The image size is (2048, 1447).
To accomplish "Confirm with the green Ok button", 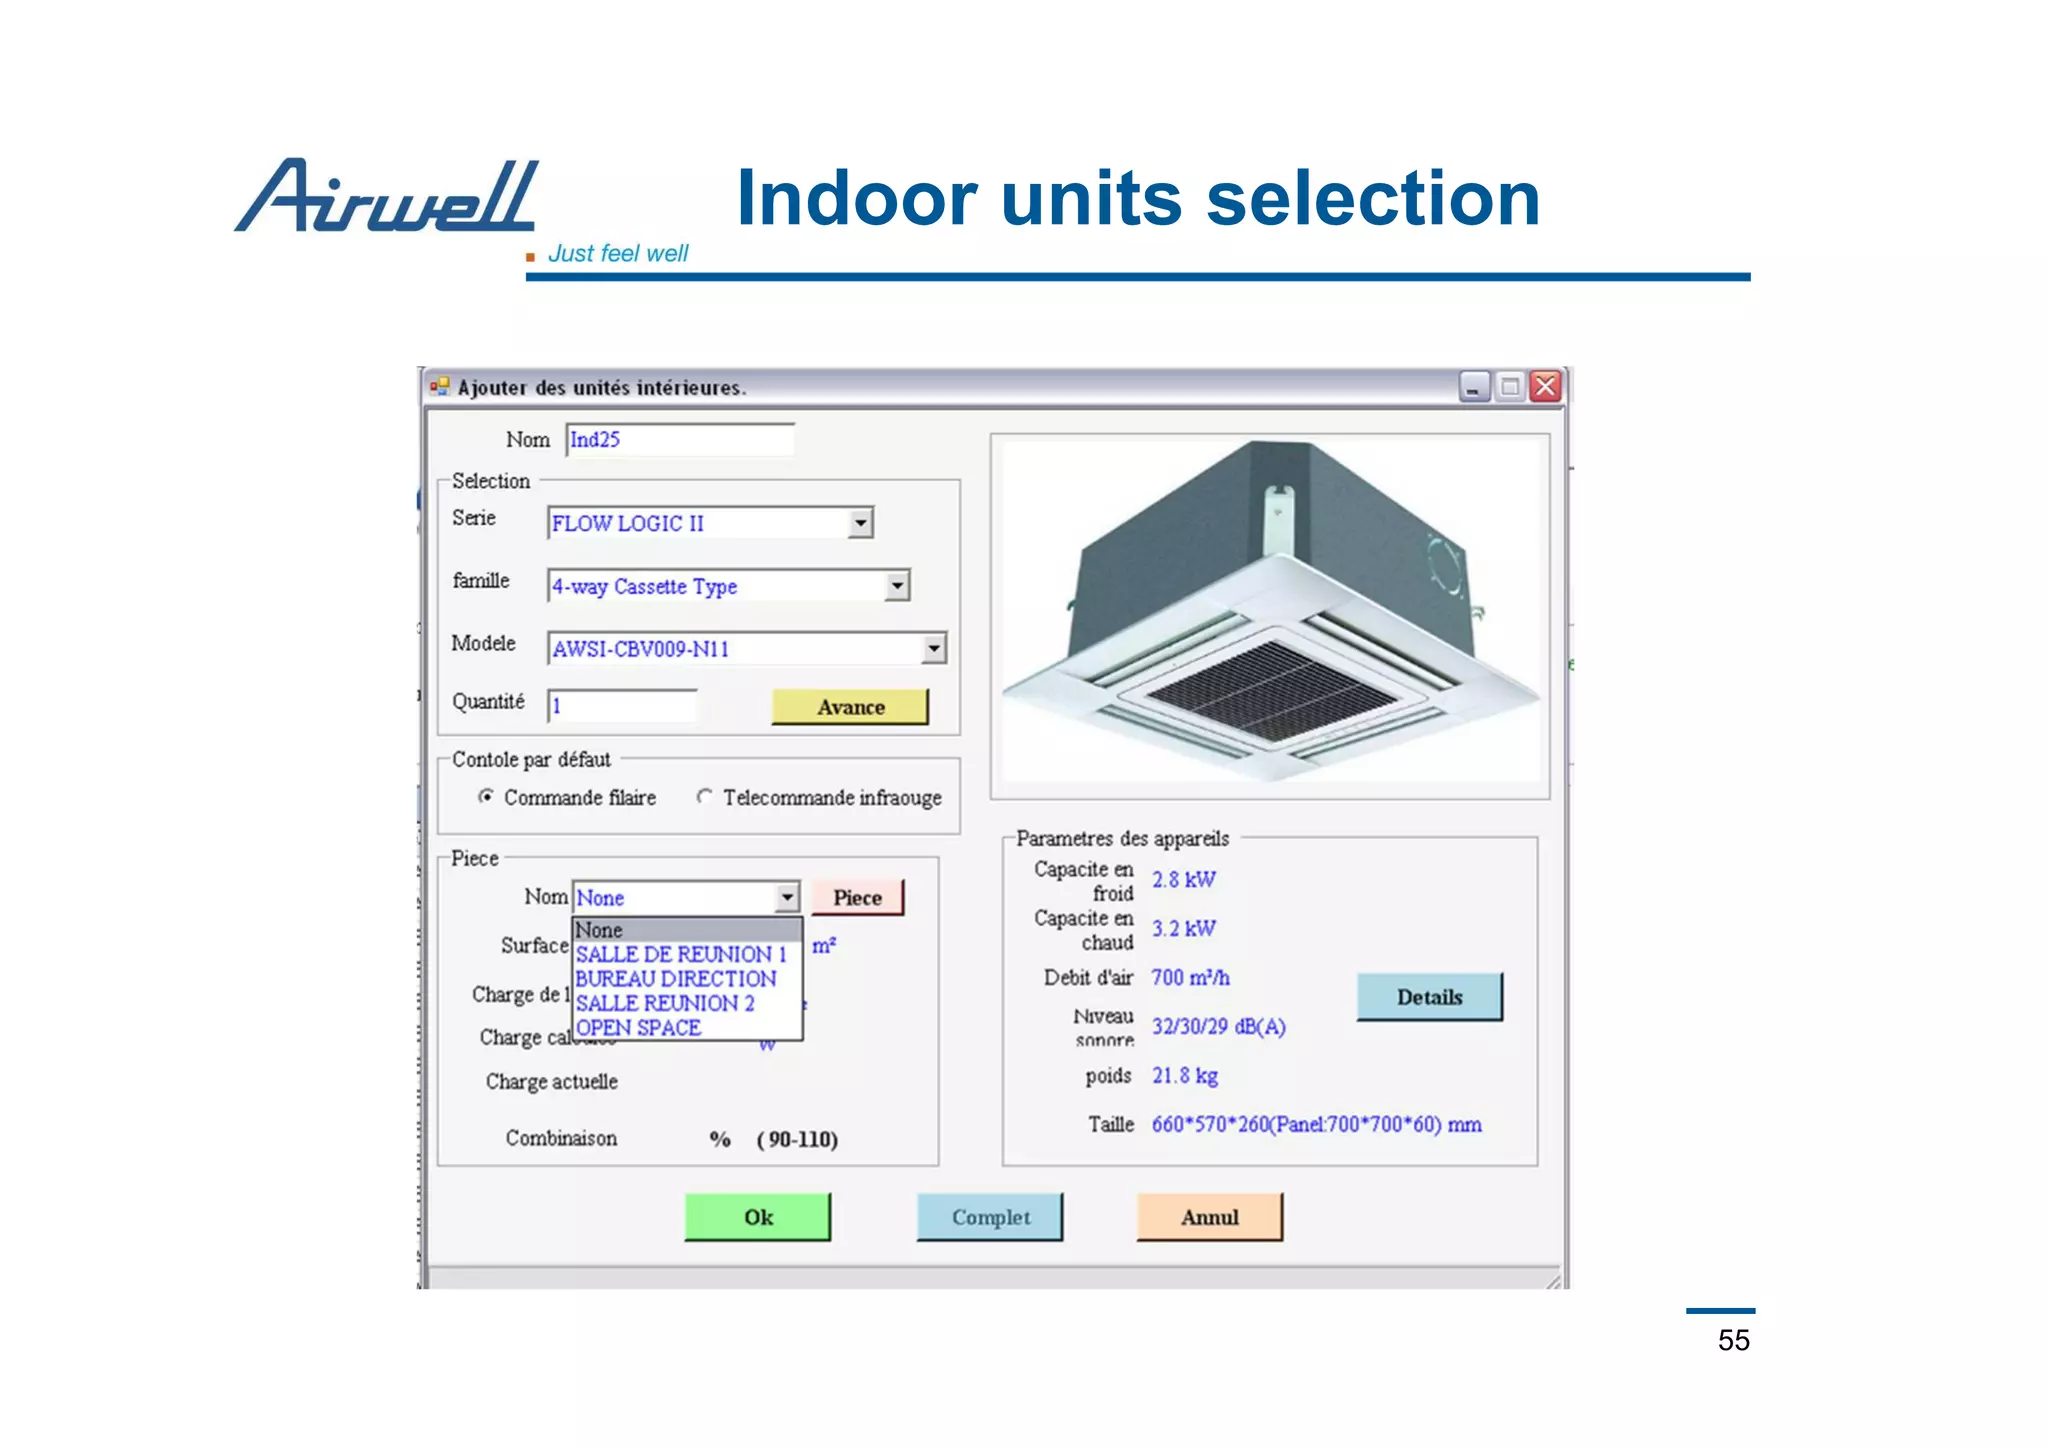I will (x=757, y=1217).
